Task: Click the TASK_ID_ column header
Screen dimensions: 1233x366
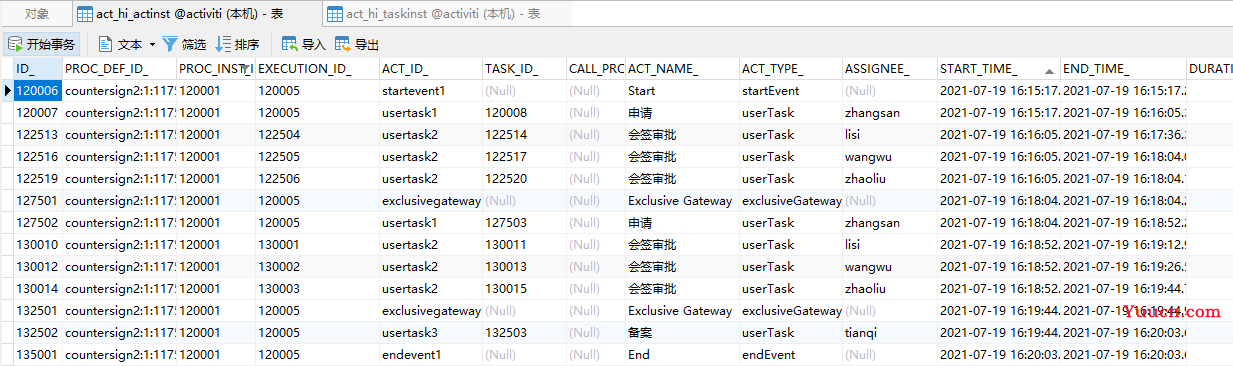Action: click(523, 69)
